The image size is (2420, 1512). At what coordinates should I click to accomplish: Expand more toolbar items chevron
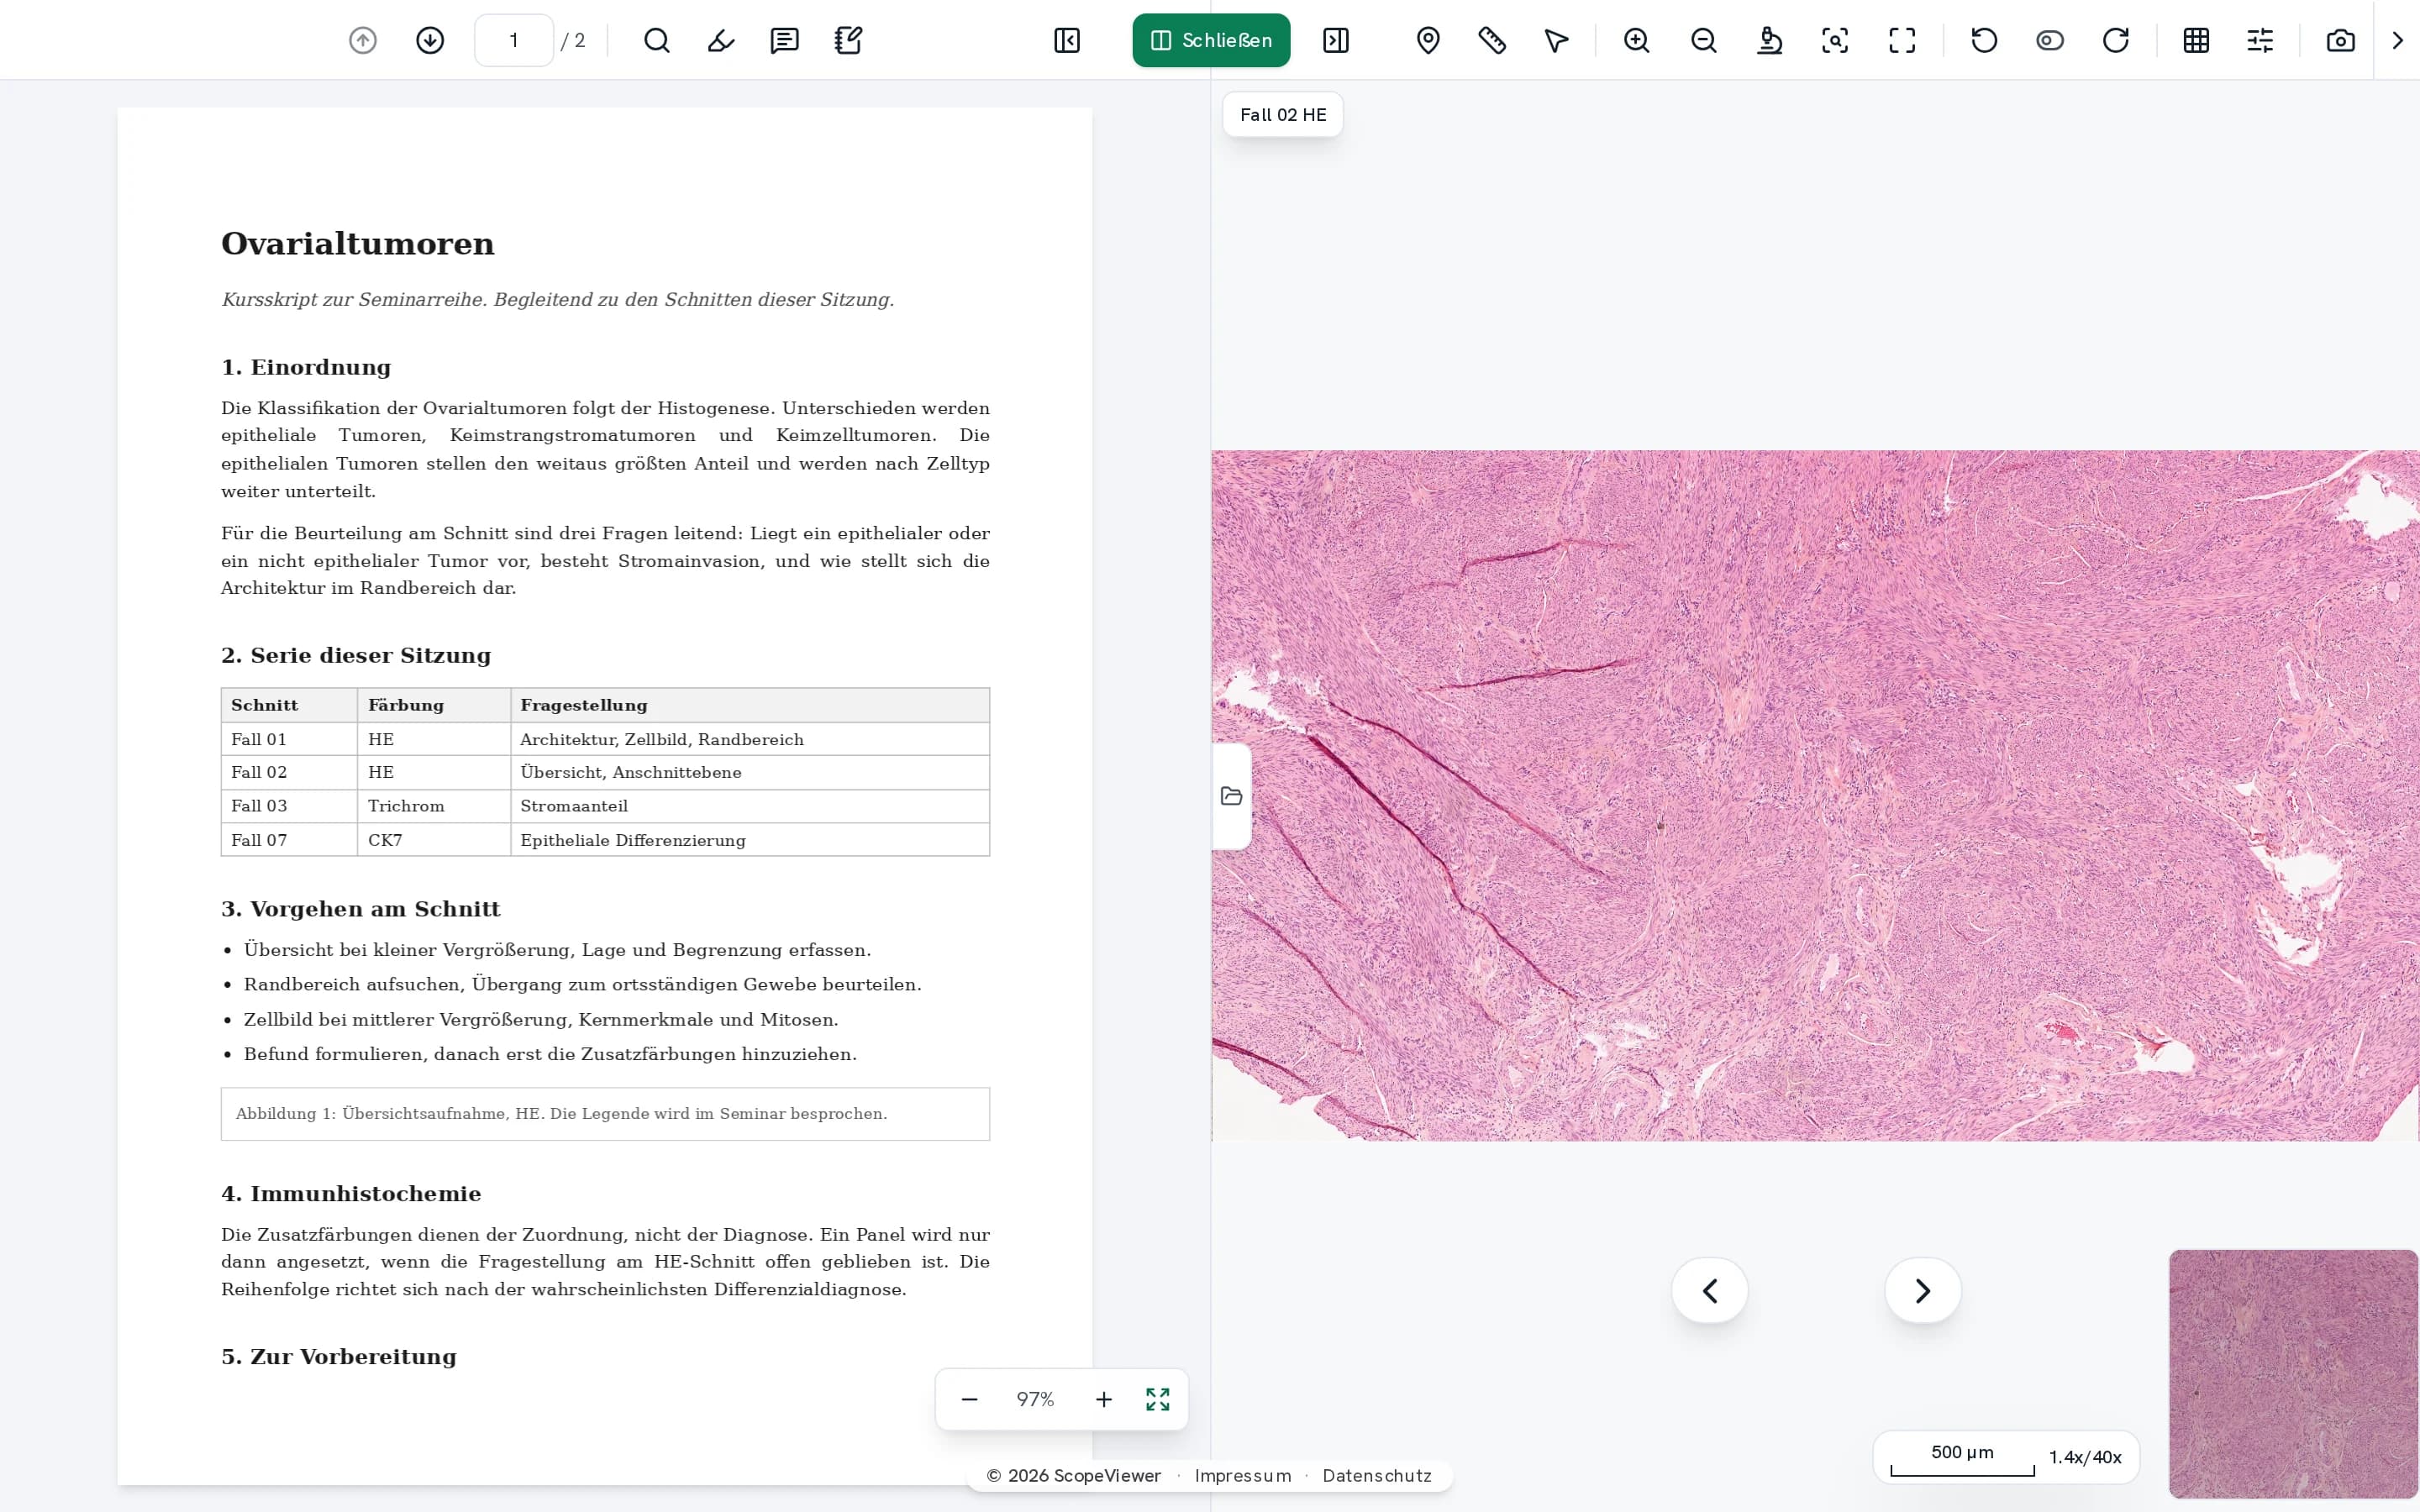pyautogui.click(x=2397, y=40)
